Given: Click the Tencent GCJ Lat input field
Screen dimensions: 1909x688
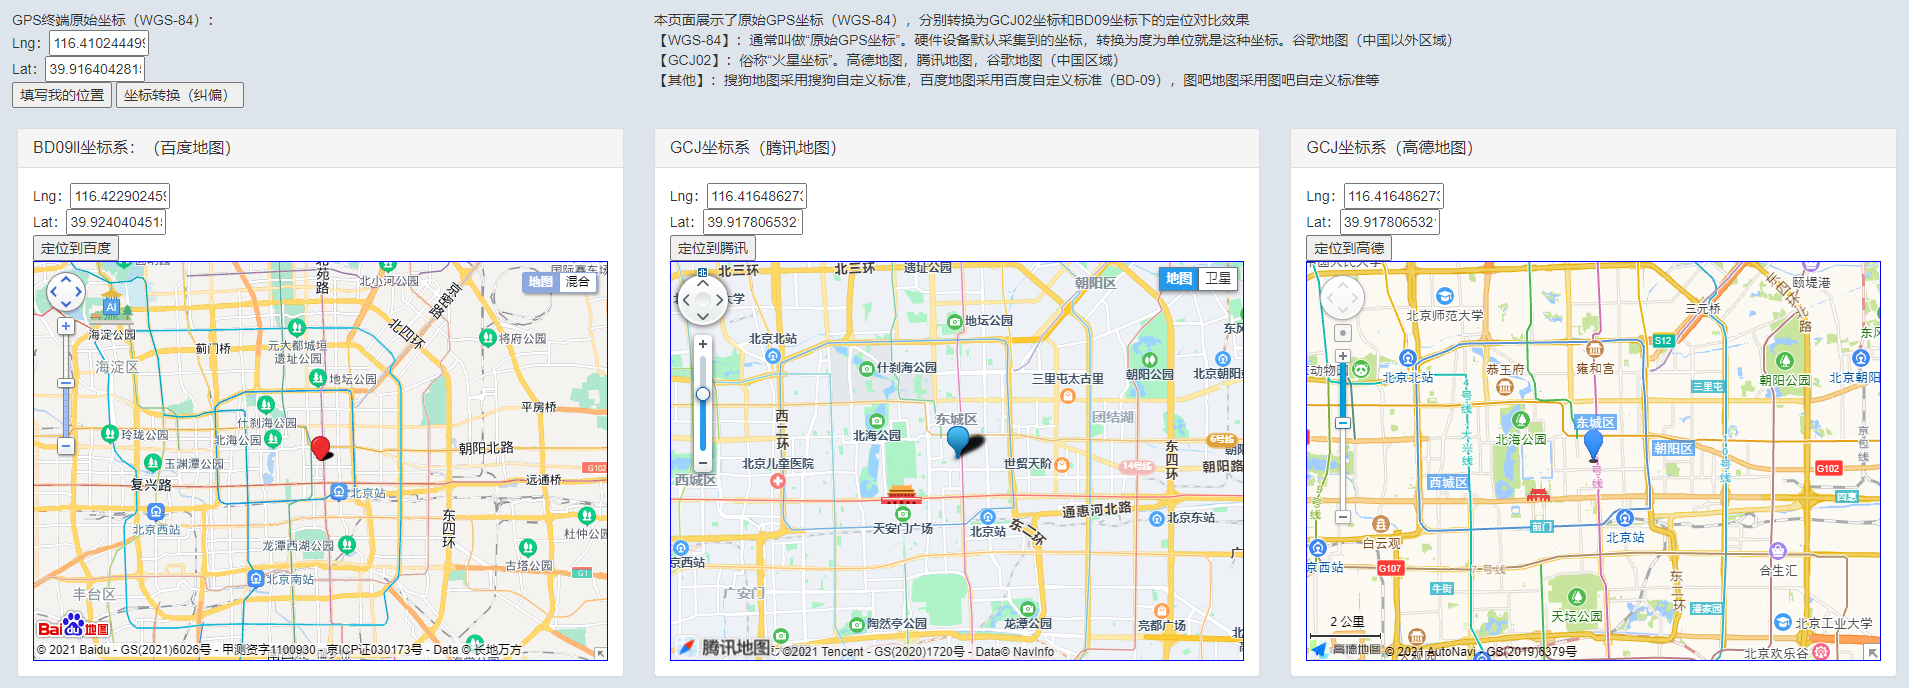Looking at the screenshot, I should 753,222.
